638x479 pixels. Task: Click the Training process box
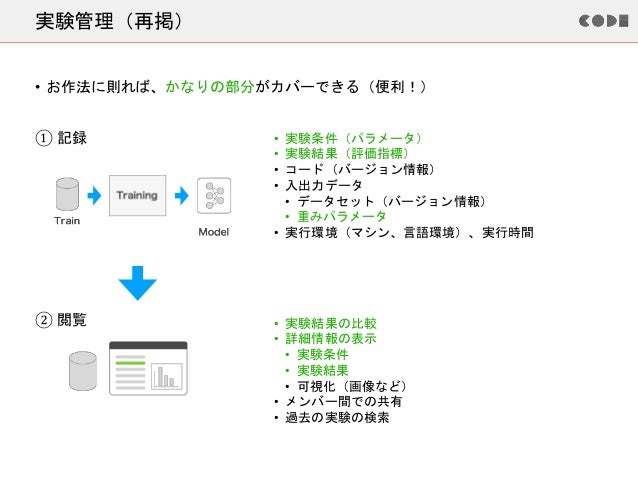(138, 195)
